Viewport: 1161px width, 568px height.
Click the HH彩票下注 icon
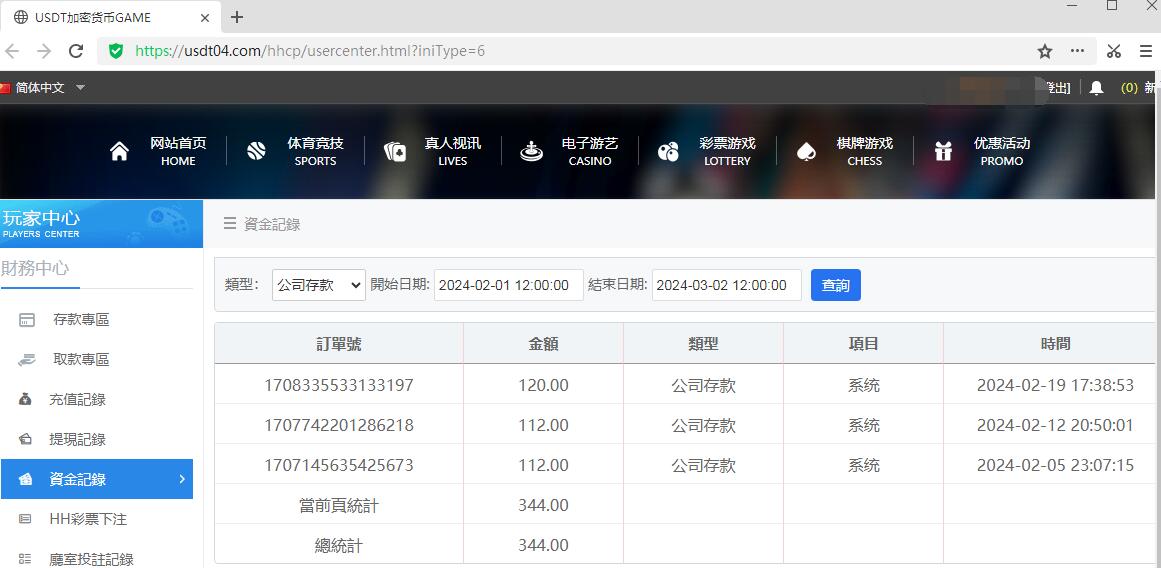(25, 520)
